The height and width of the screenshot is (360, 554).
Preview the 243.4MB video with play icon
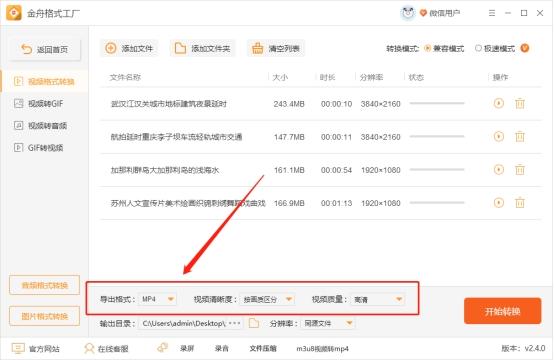point(499,103)
